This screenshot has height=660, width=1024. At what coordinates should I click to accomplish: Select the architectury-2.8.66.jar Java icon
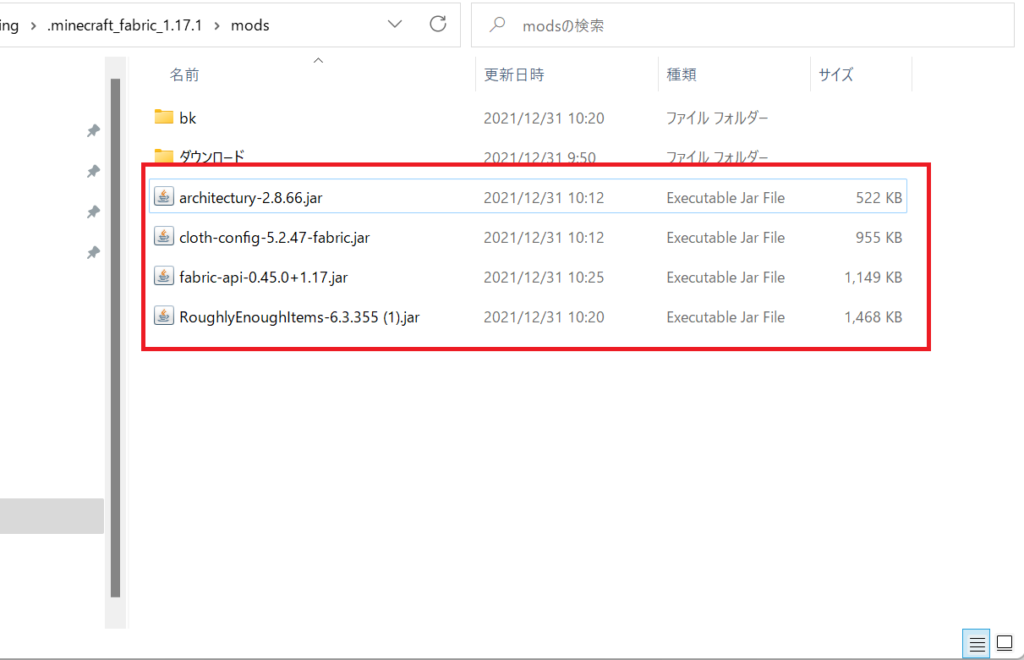[164, 196]
